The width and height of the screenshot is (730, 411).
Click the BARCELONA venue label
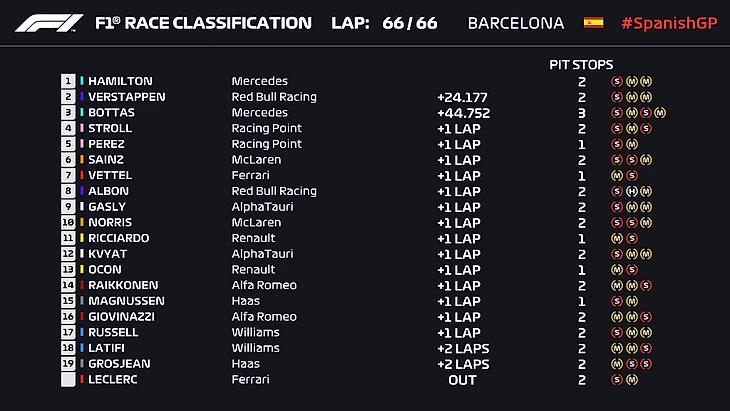(515, 23)
